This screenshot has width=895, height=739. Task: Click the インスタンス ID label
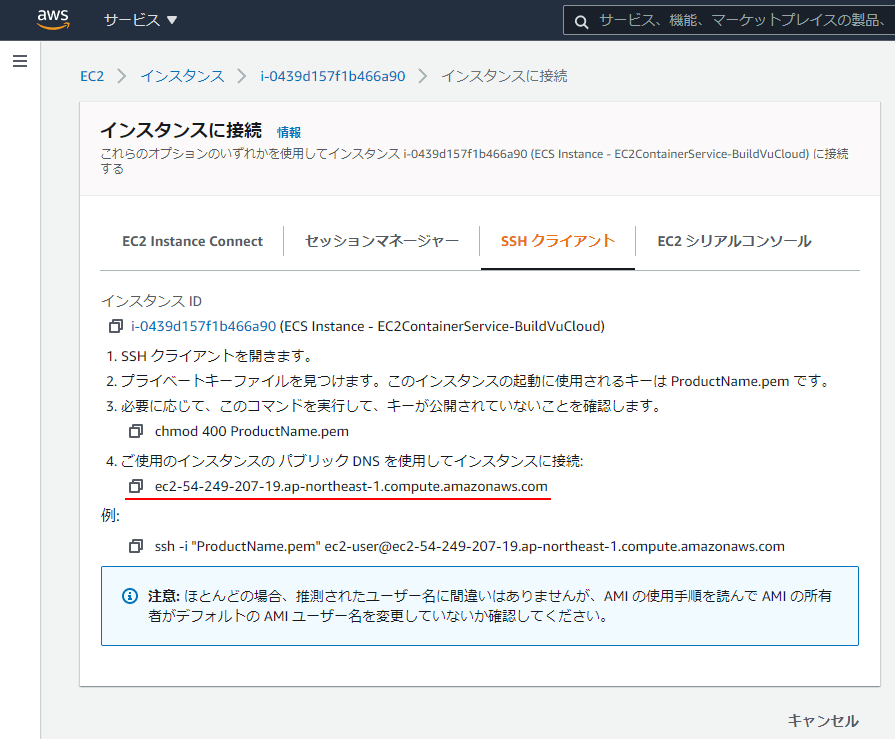(x=151, y=301)
